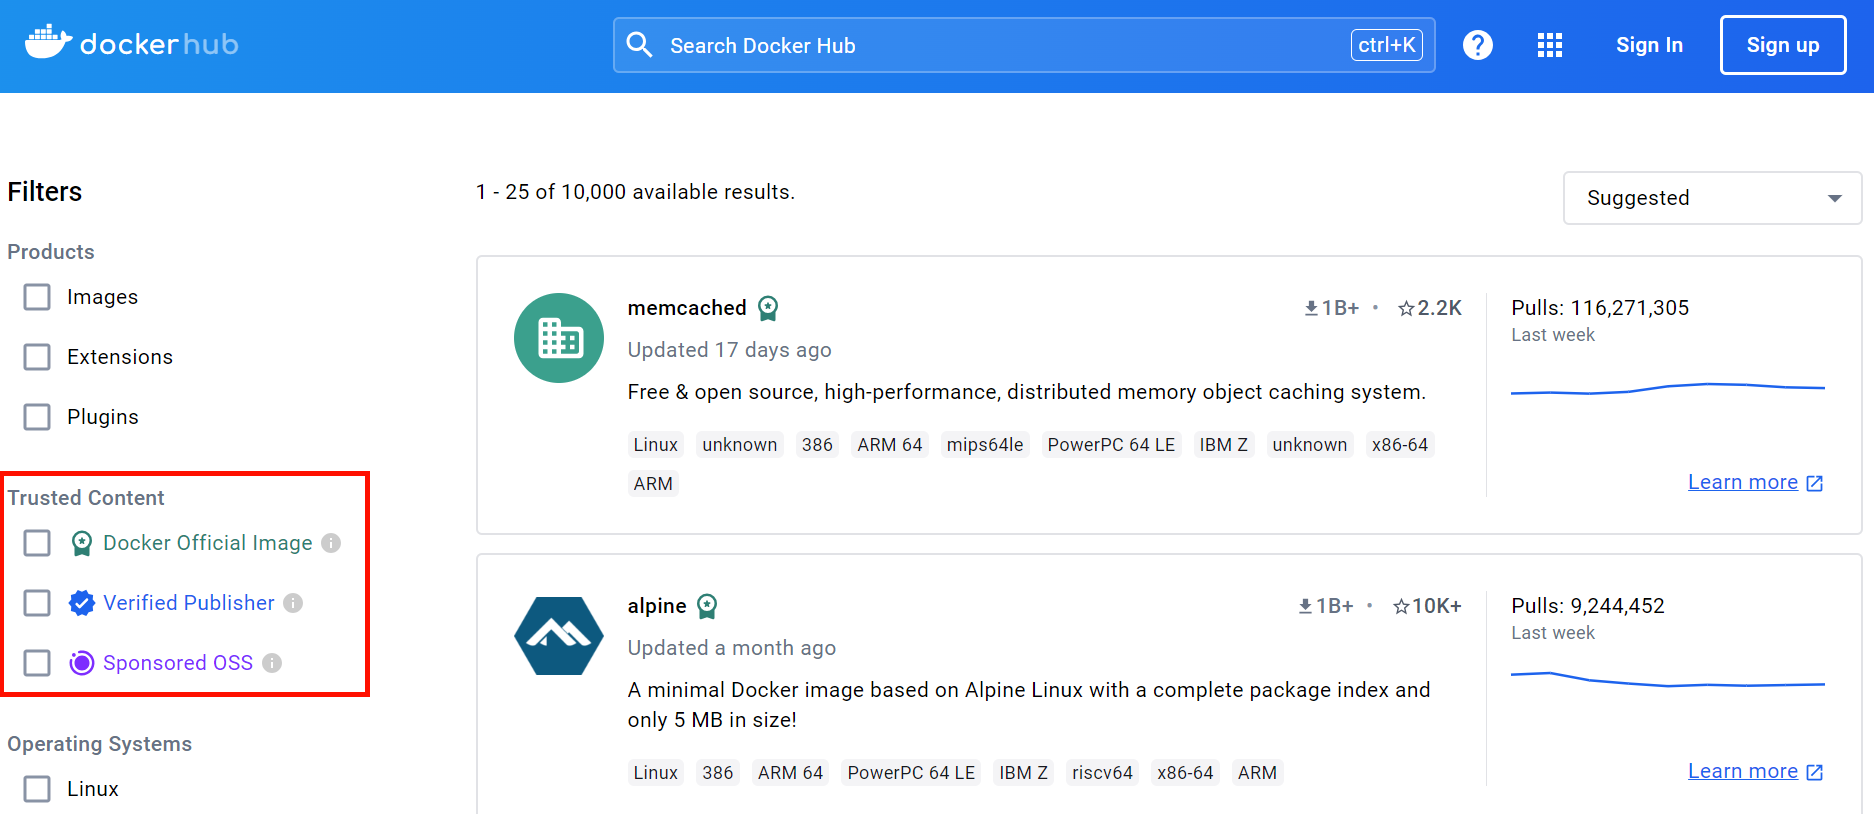This screenshot has height=814, width=1874.
Task: Open the apps grid menu icon
Action: pyautogui.click(x=1549, y=45)
